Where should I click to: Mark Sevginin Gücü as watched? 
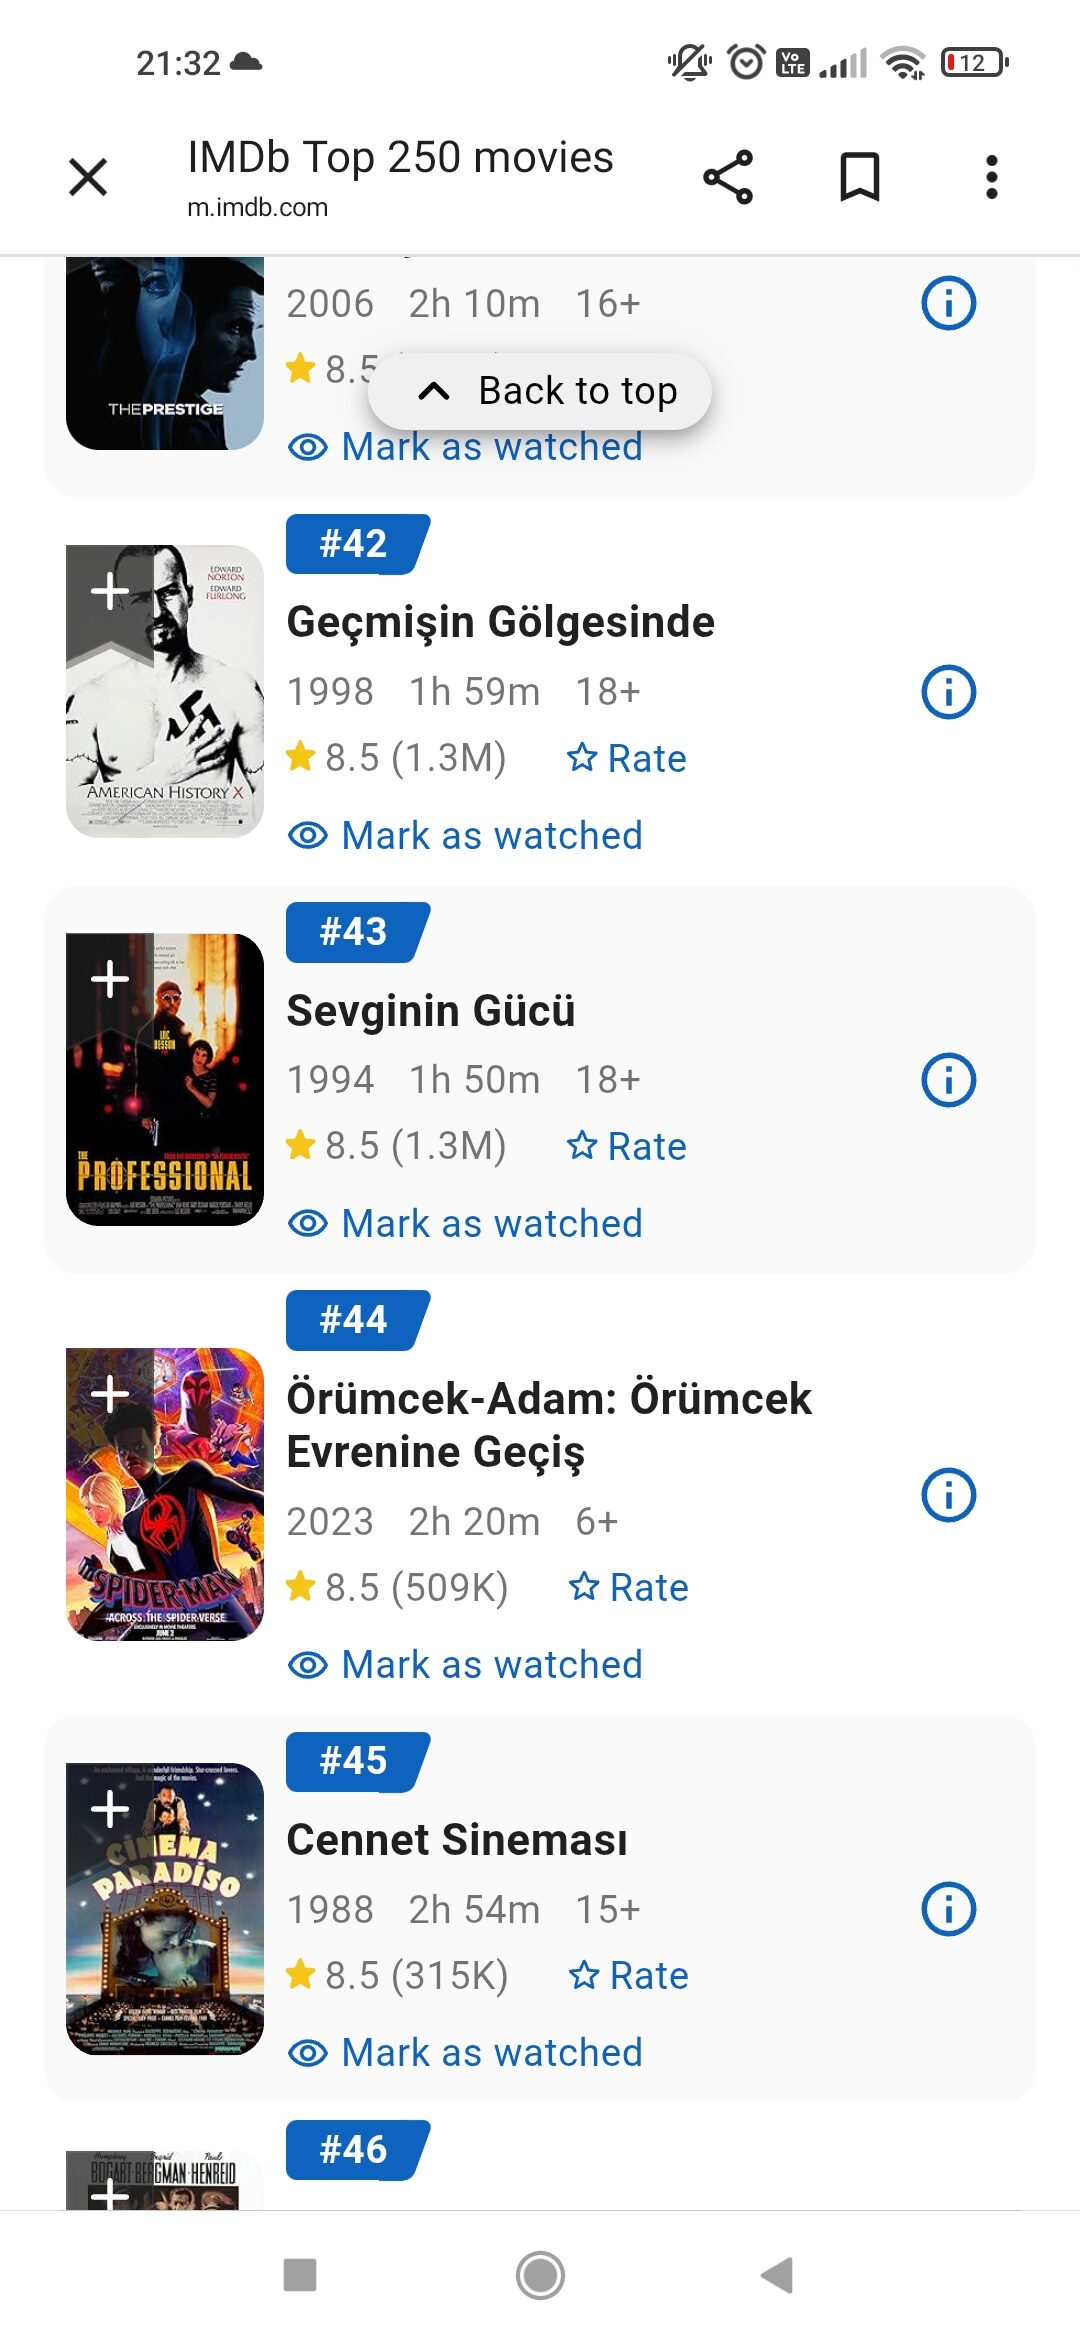[465, 1224]
